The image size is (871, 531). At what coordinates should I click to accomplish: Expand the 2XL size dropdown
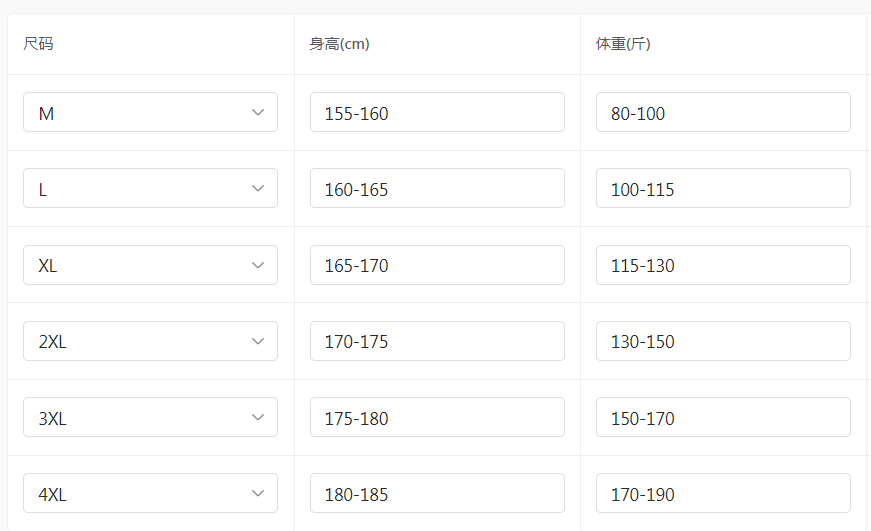coord(150,341)
